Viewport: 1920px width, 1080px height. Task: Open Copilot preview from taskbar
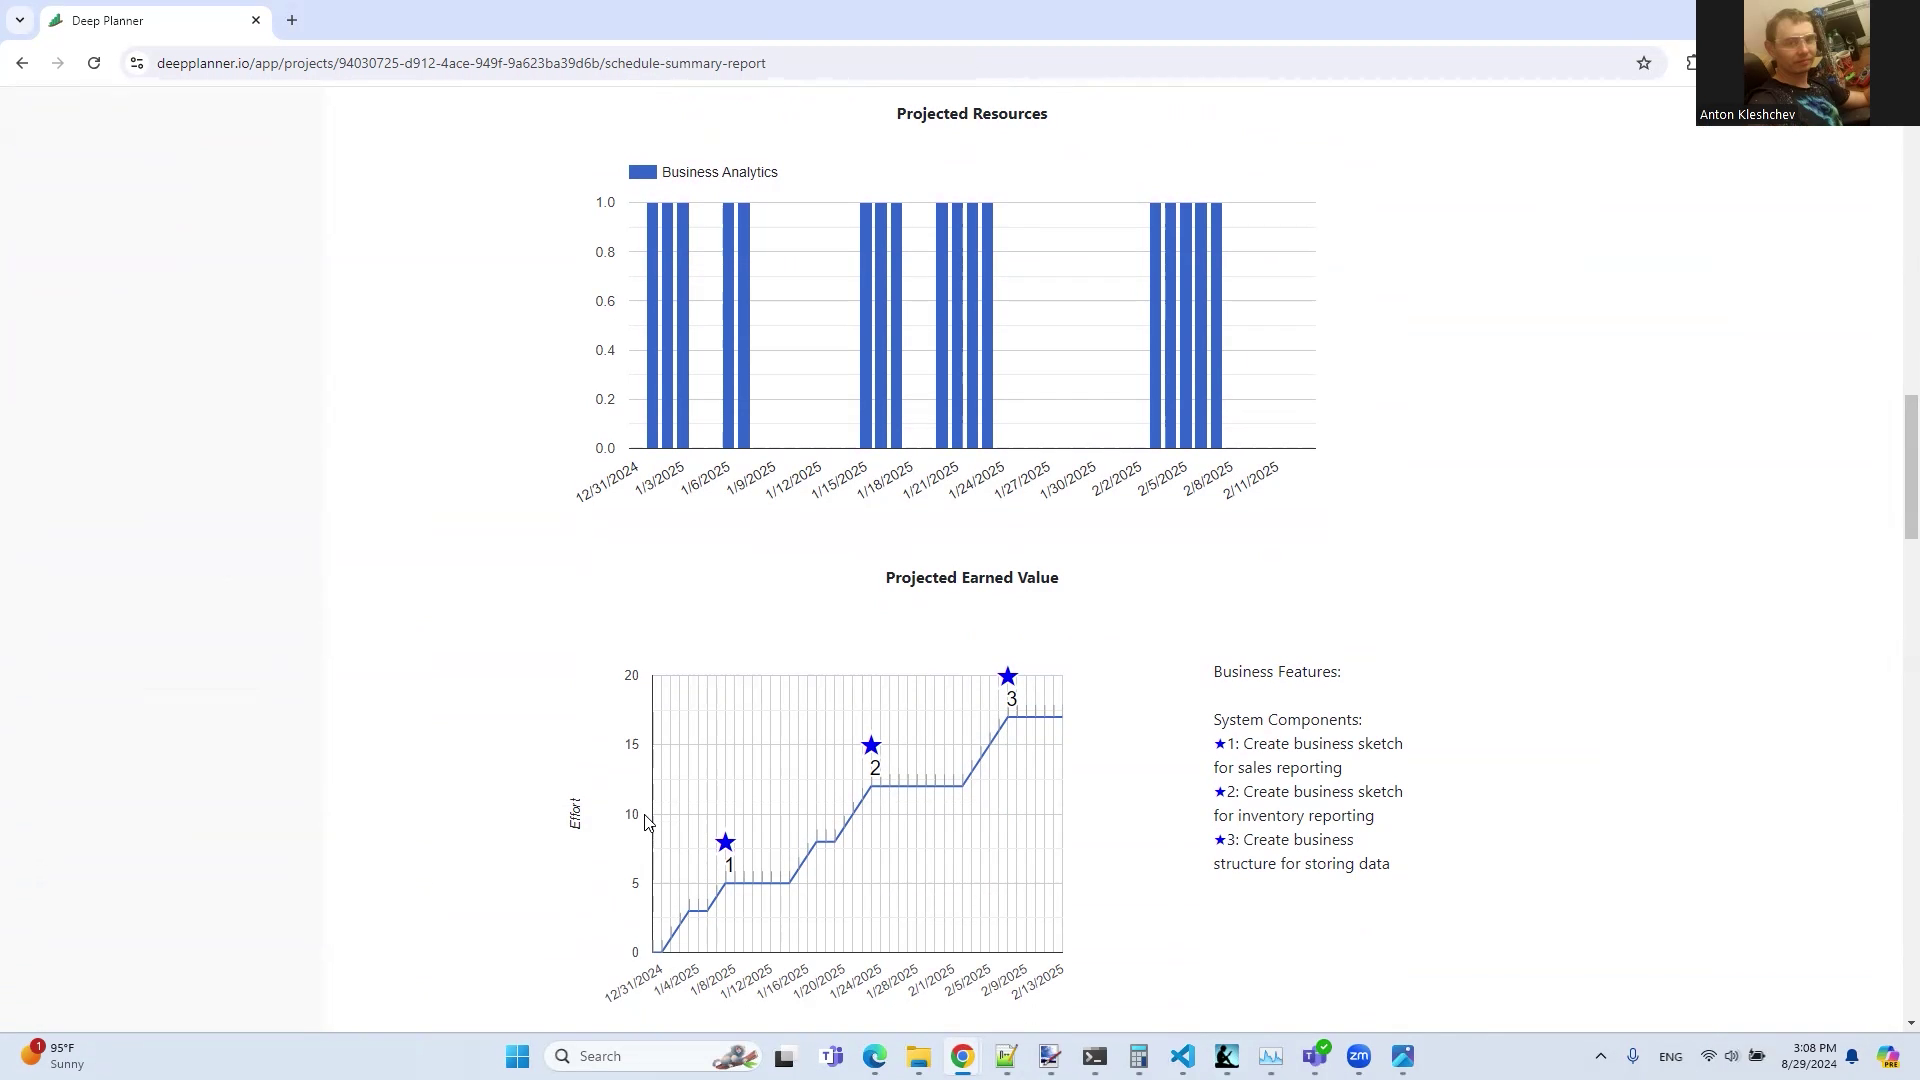pyautogui.click(x=1887, y=1057)
